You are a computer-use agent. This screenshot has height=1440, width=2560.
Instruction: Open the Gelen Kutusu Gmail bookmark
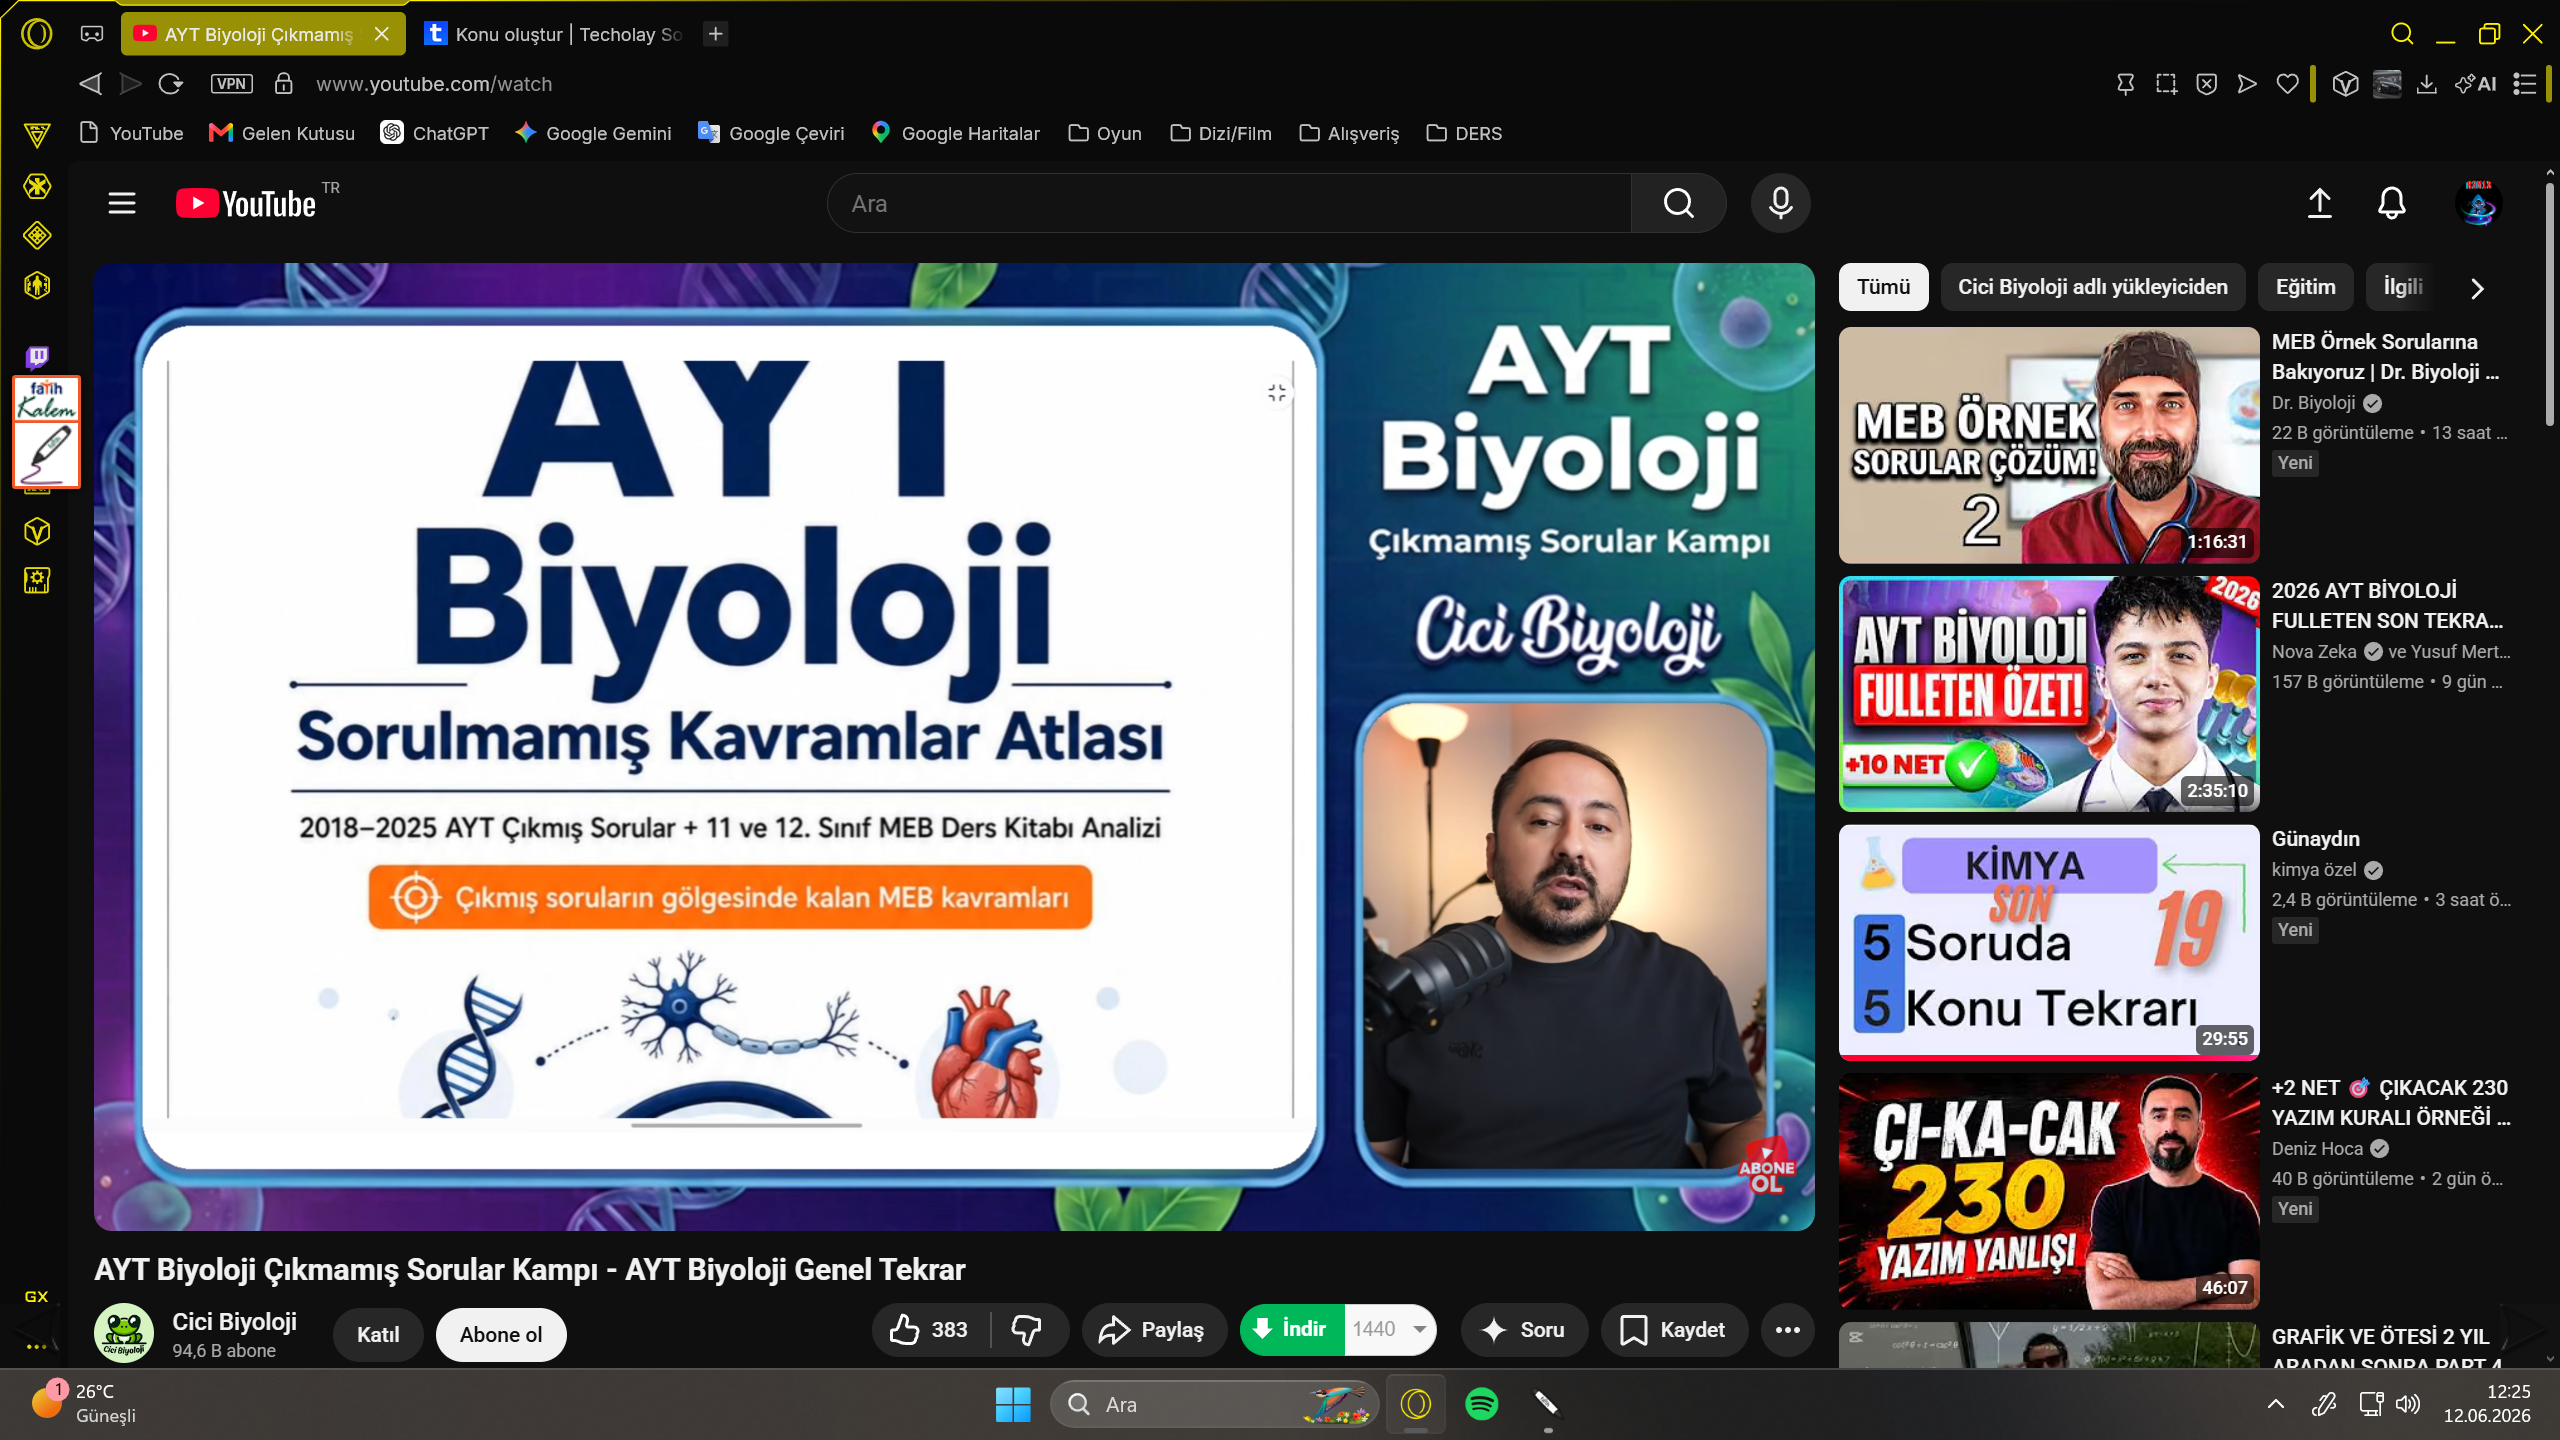(281, 133)
